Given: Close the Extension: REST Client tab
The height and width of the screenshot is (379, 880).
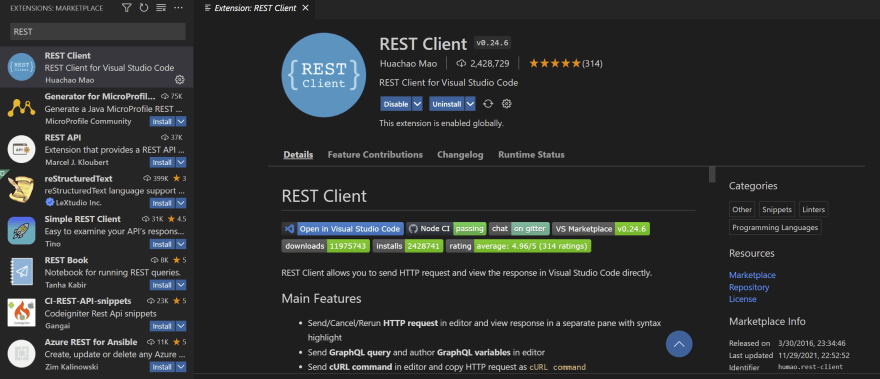Looking at the screenshot, I should coord(305,8).
